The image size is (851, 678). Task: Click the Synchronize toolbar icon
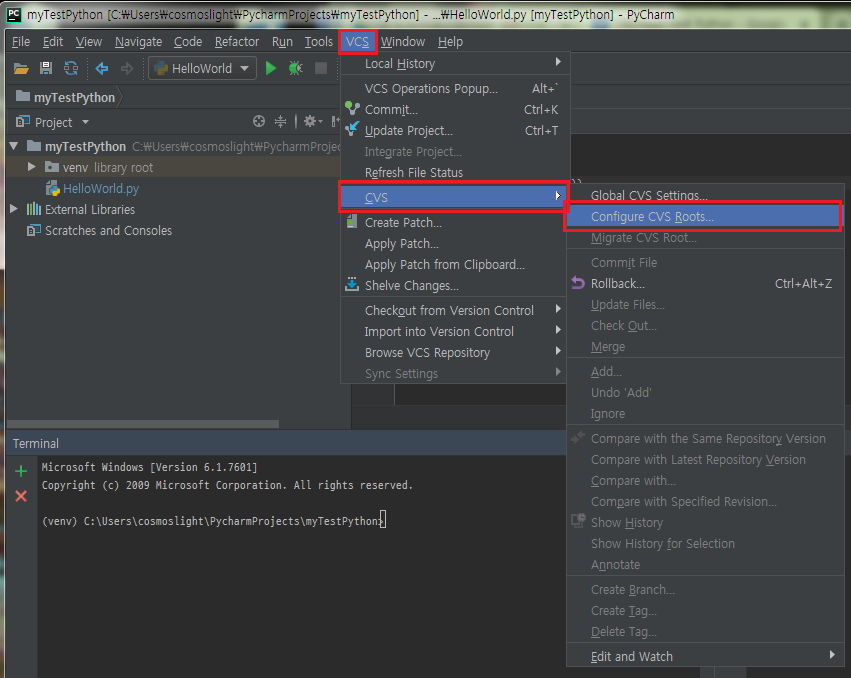click(71, 68)
